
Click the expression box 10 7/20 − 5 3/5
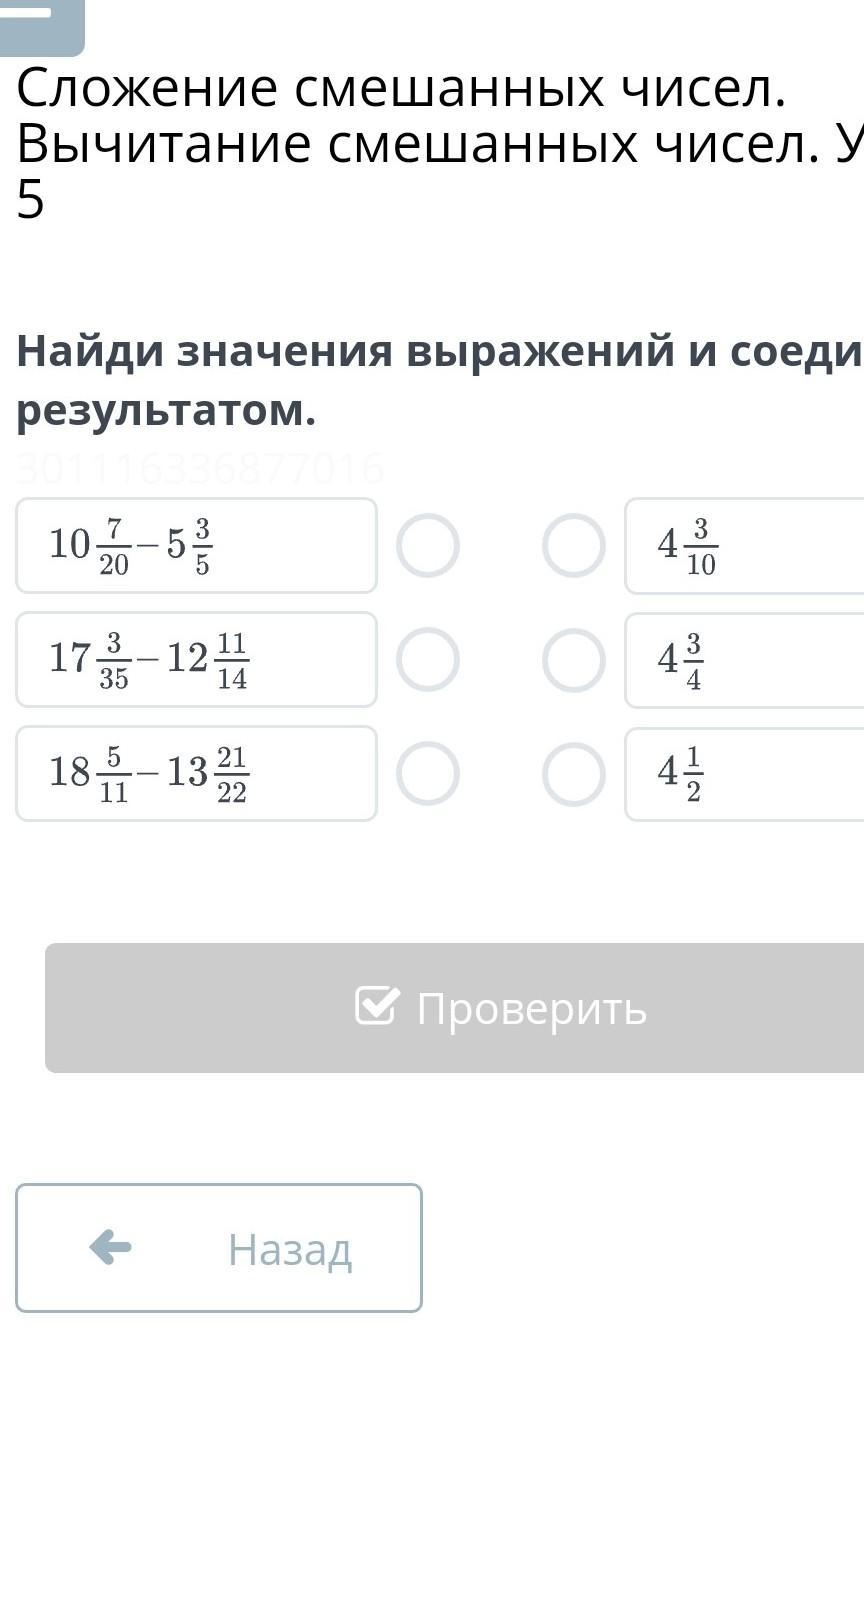pyautogui.click(x=196, y=546)
